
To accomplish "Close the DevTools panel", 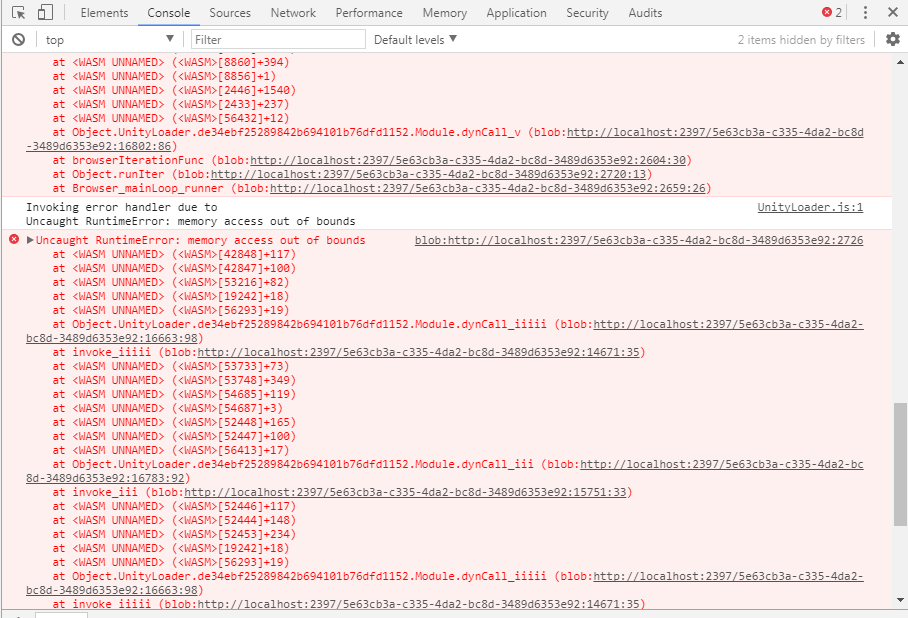I will point(892,13).
